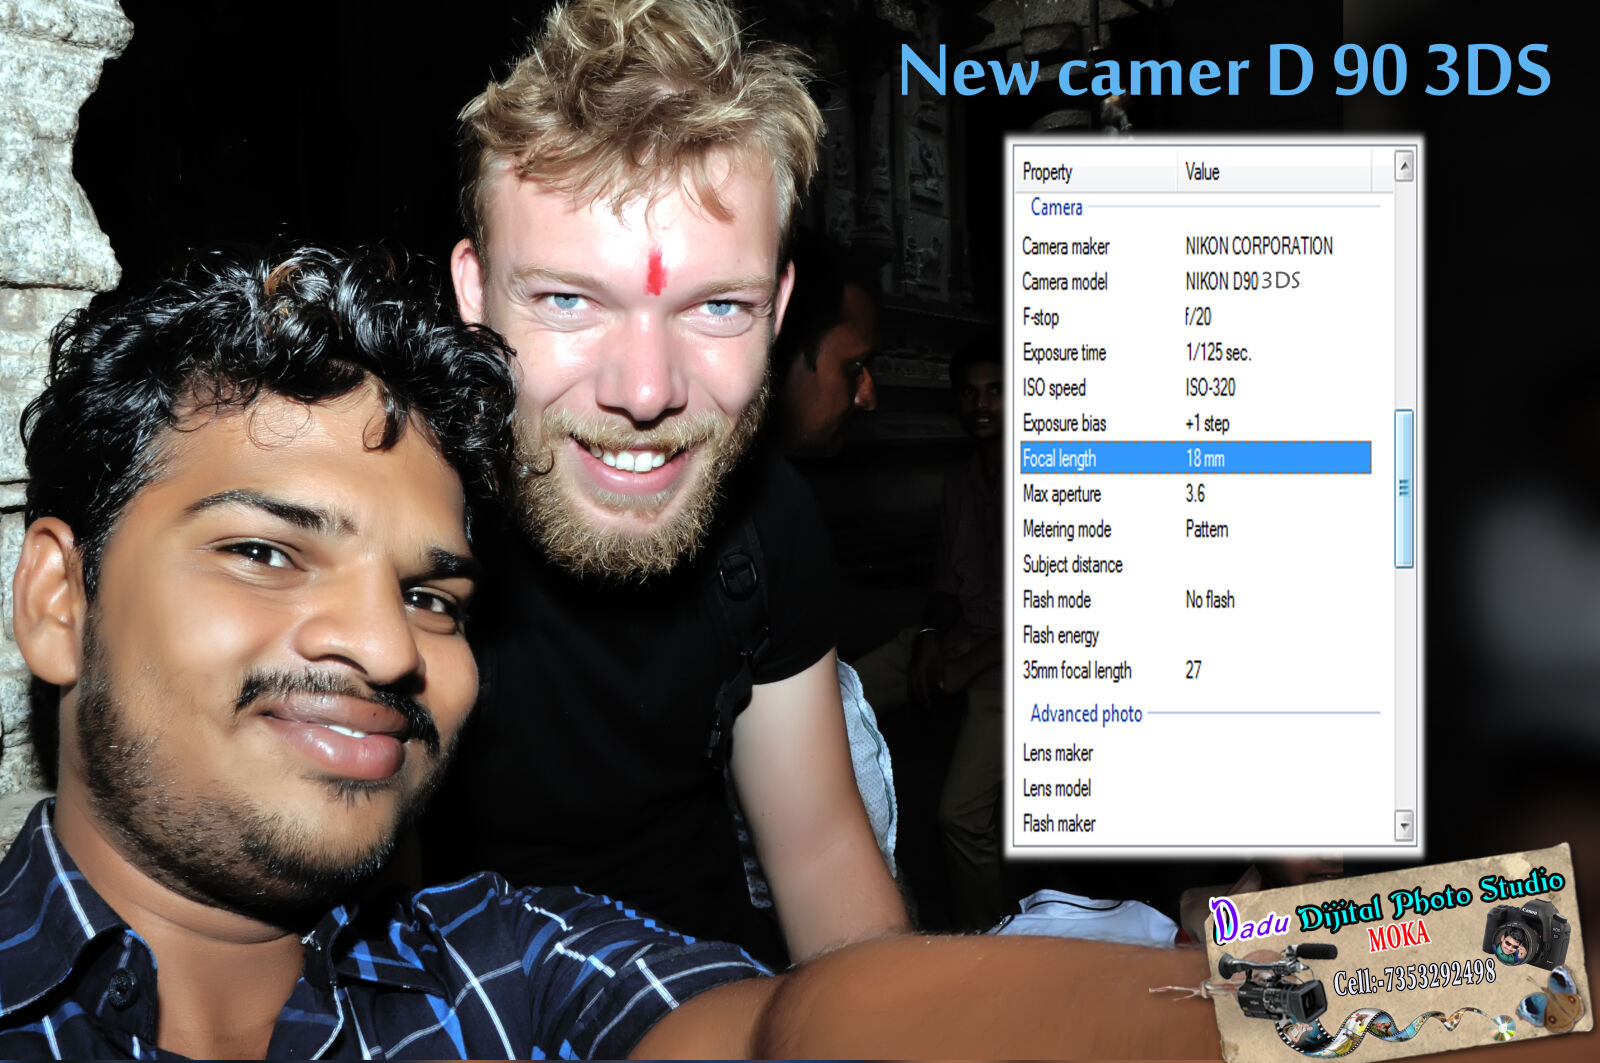This screenshot has width=1600, height=1063.
Task: Select the Lens maker property
Action: (x=1057, y=753)
